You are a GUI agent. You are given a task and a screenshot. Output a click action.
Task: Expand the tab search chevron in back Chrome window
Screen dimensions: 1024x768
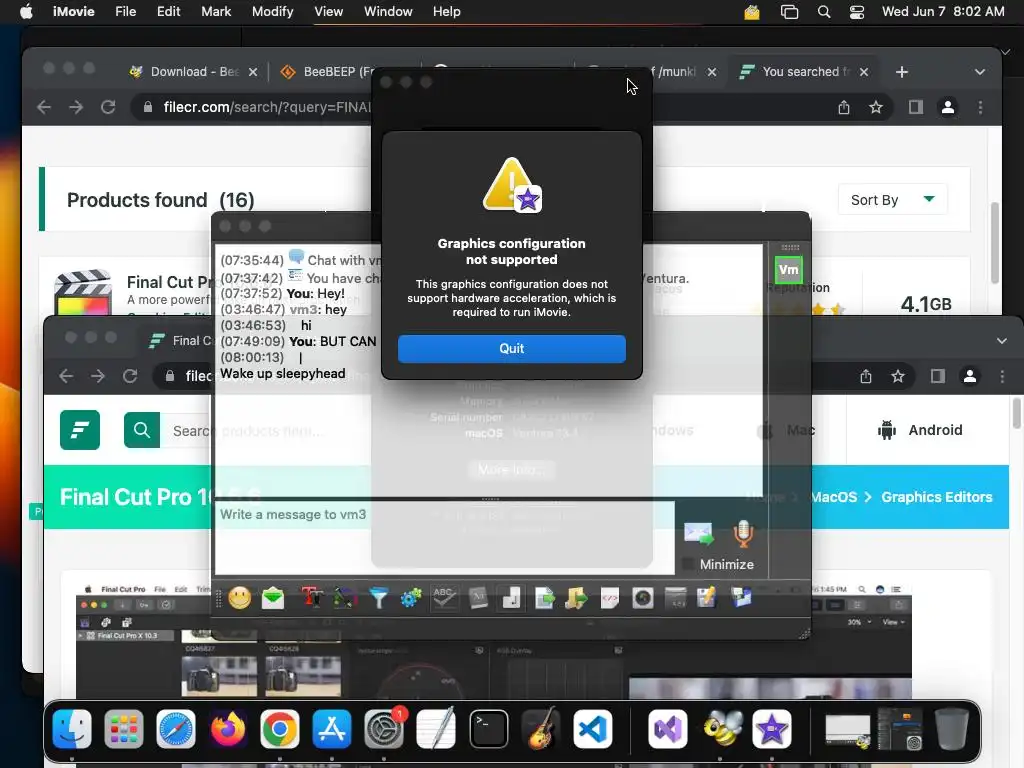point(980,72)
